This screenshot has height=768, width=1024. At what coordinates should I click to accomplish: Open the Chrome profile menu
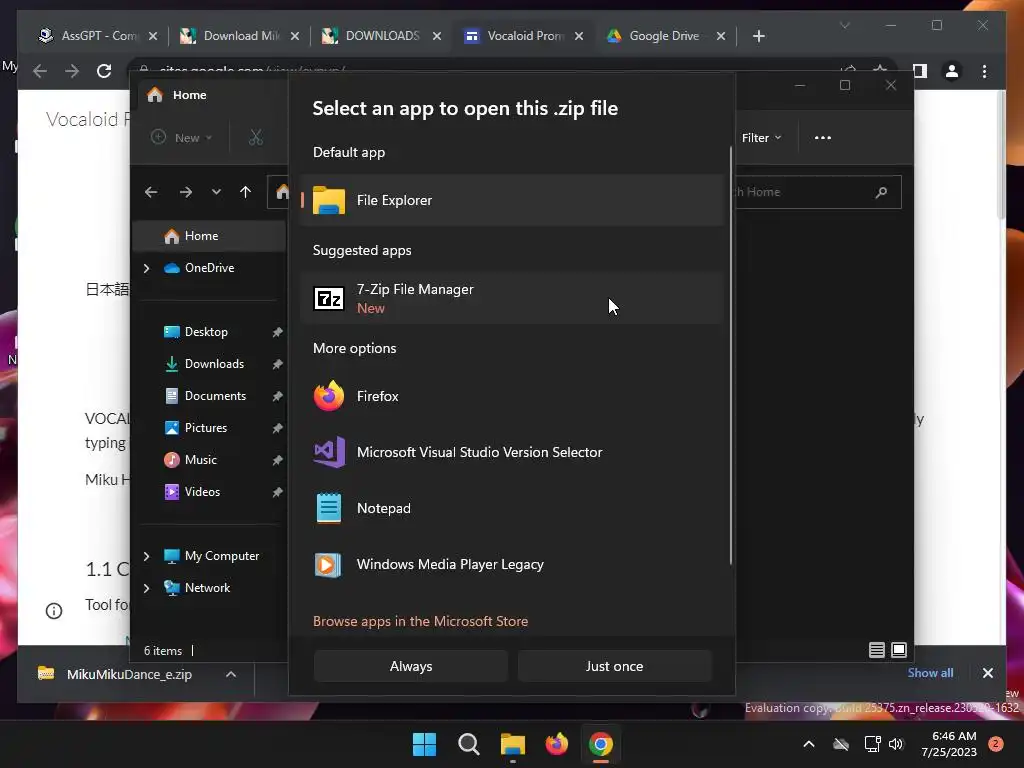952,71
